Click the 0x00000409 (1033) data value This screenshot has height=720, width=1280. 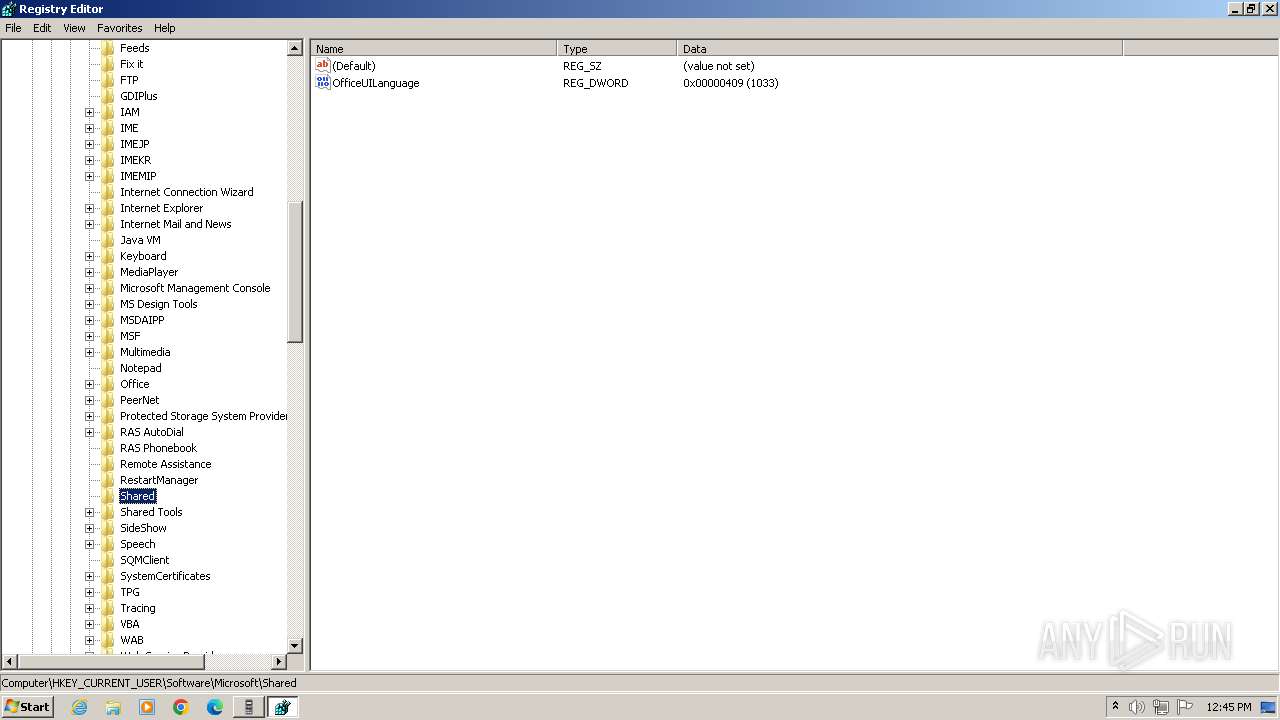tap(731, 83)
